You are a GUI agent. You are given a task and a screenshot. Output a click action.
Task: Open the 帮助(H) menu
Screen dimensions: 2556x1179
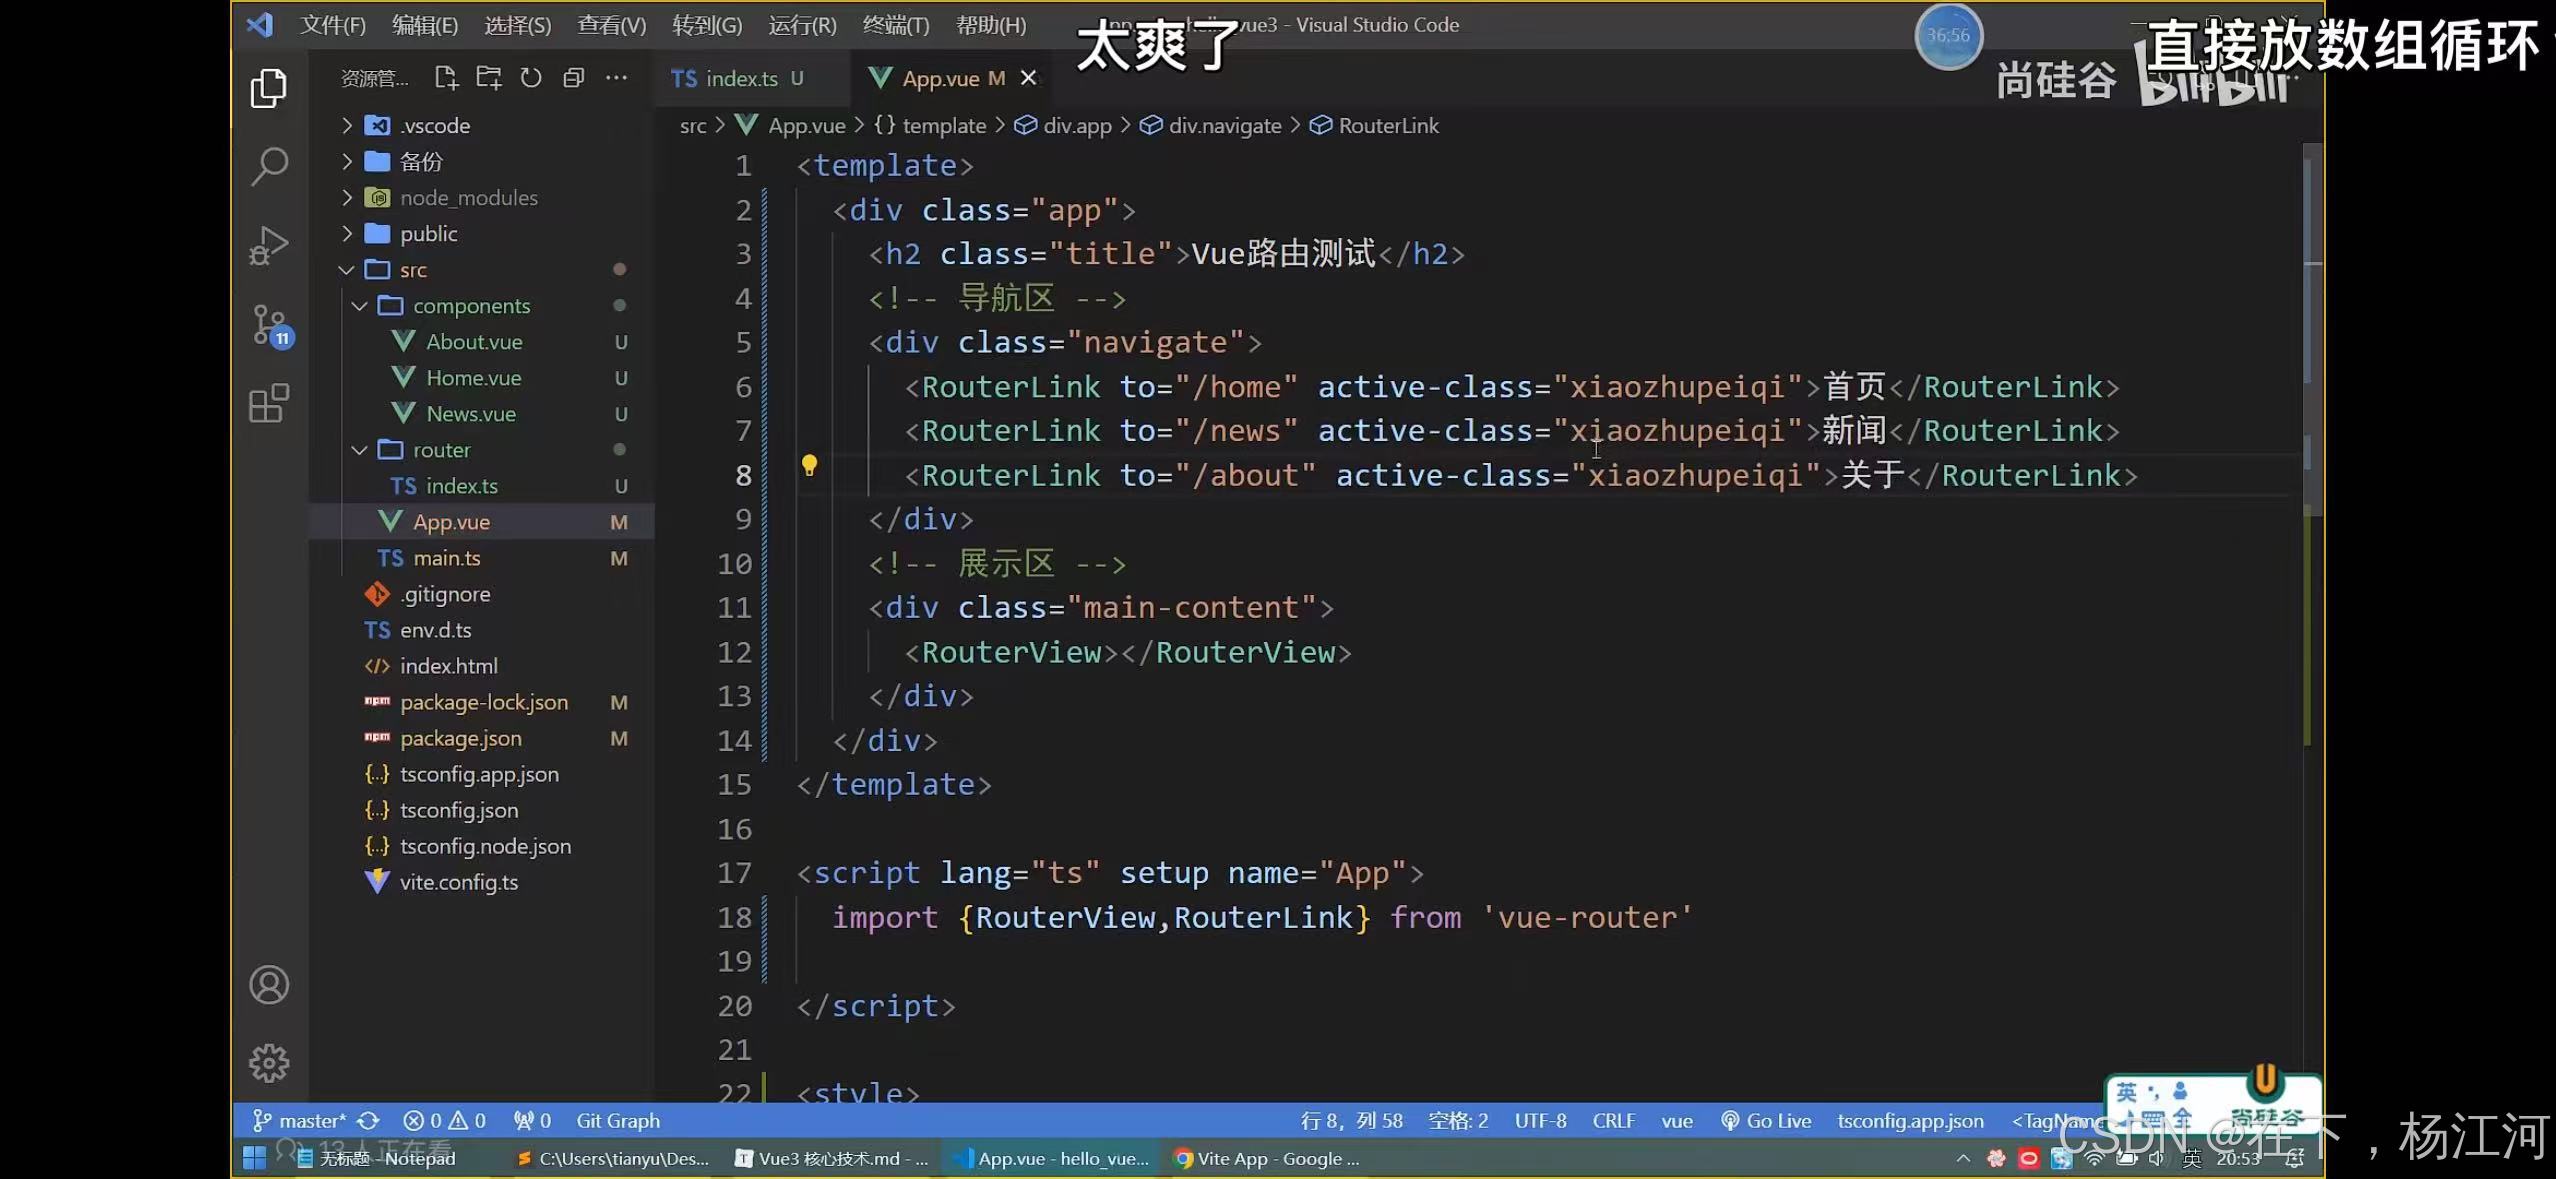coord(991,25)
